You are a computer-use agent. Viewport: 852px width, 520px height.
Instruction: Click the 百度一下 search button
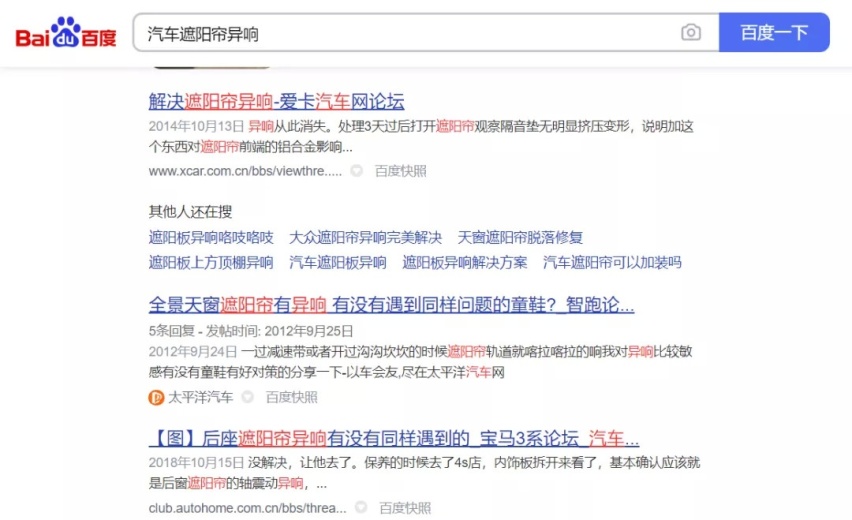pyautogui.click(x=774, y=33)
